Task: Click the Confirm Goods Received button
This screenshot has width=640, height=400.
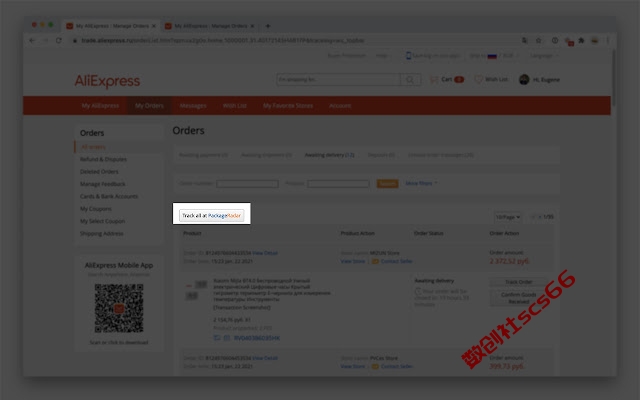Action: pos(518,298)
